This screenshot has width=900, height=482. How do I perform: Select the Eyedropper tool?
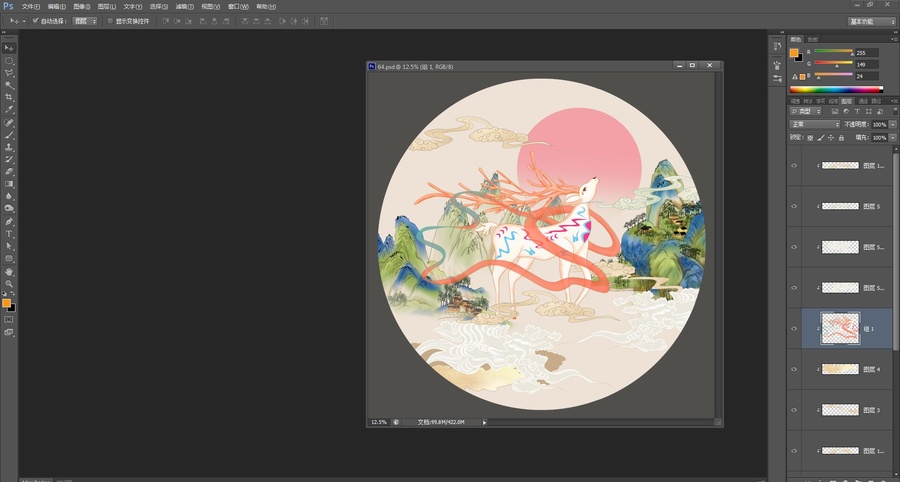(9, 109)
